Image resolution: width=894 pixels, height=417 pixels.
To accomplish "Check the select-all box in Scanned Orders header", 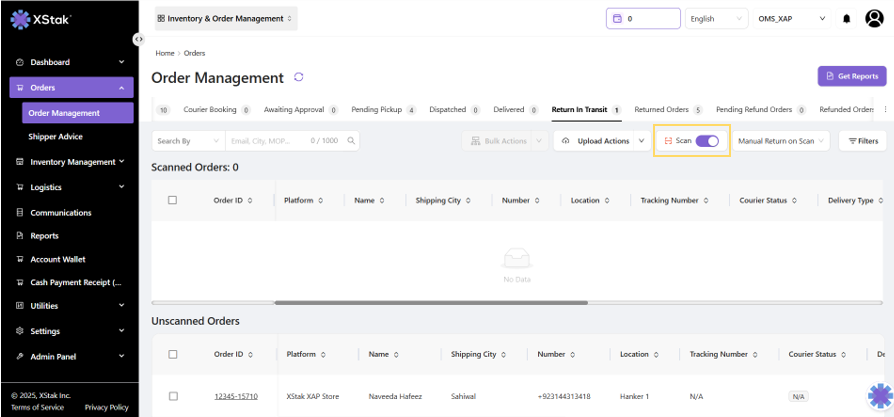I will tap(172, 200).
